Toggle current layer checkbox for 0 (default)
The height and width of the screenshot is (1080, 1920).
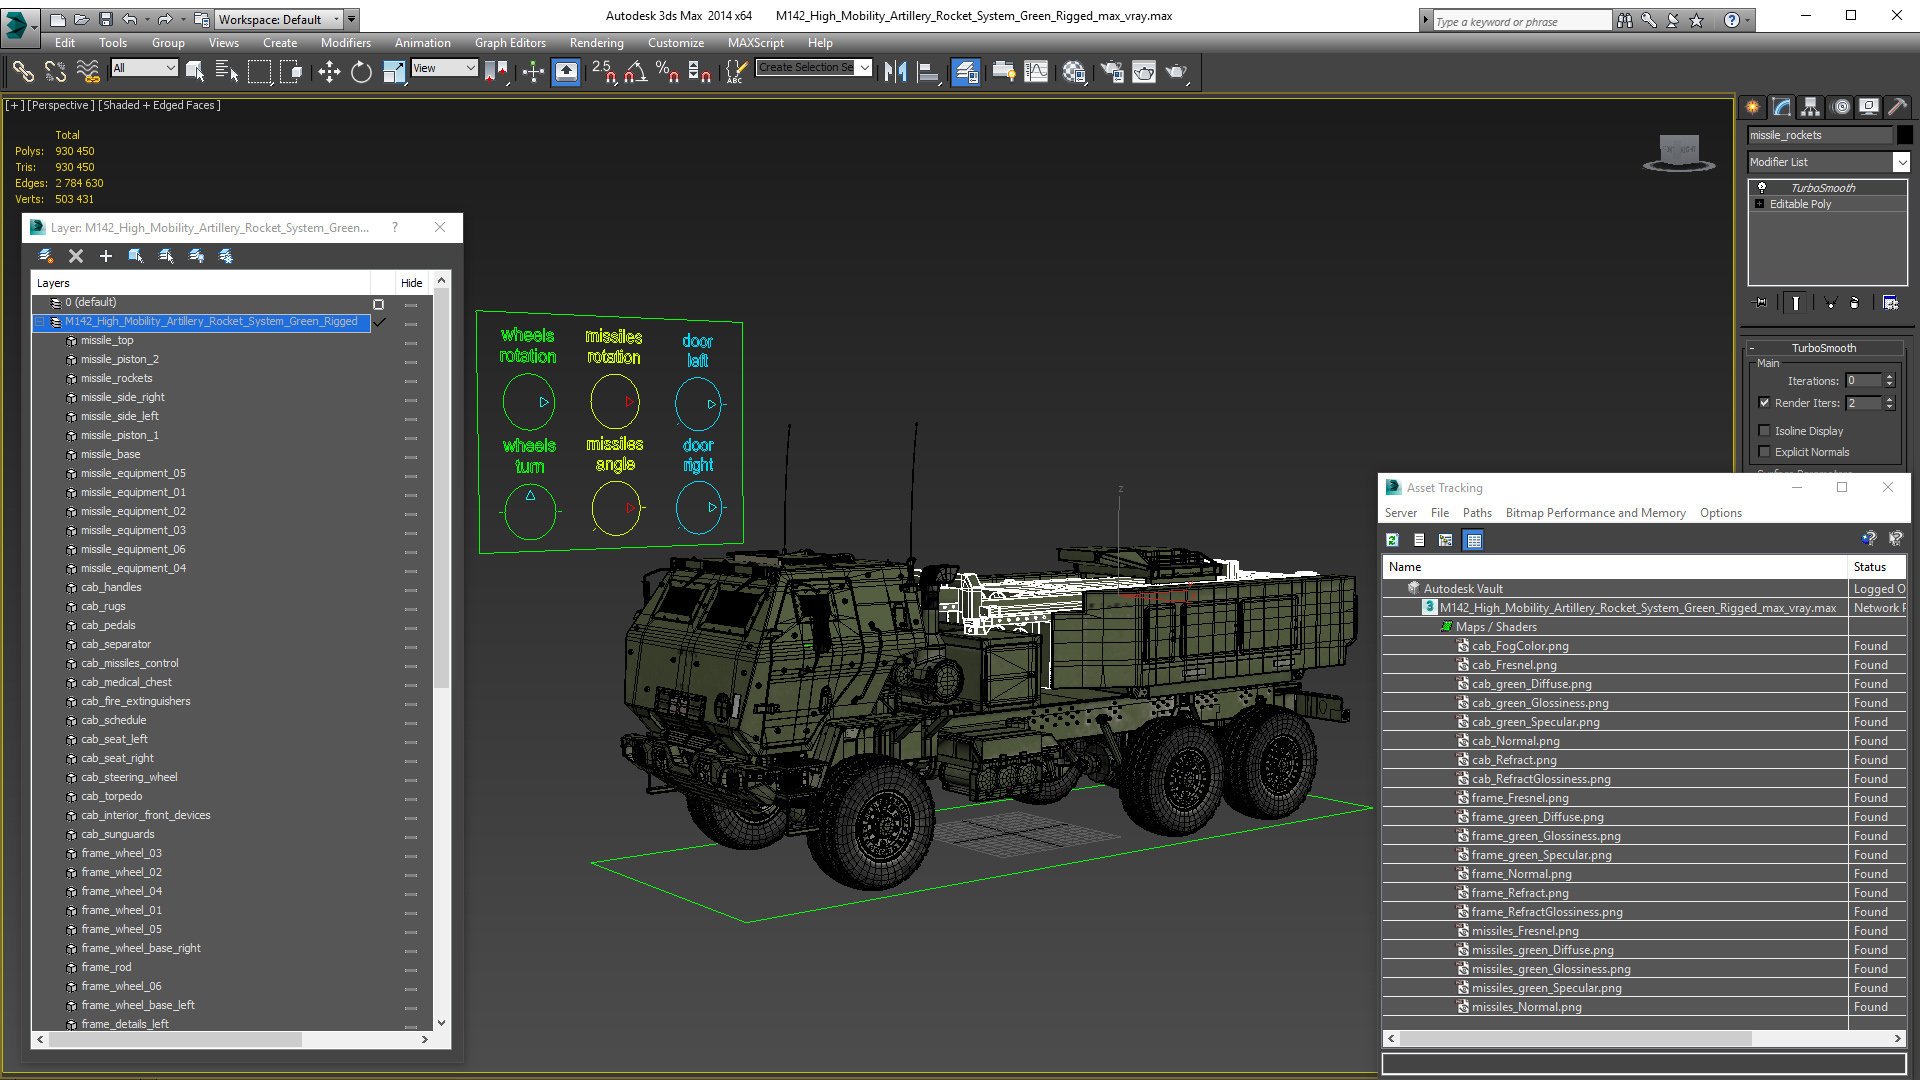point(378,304)
